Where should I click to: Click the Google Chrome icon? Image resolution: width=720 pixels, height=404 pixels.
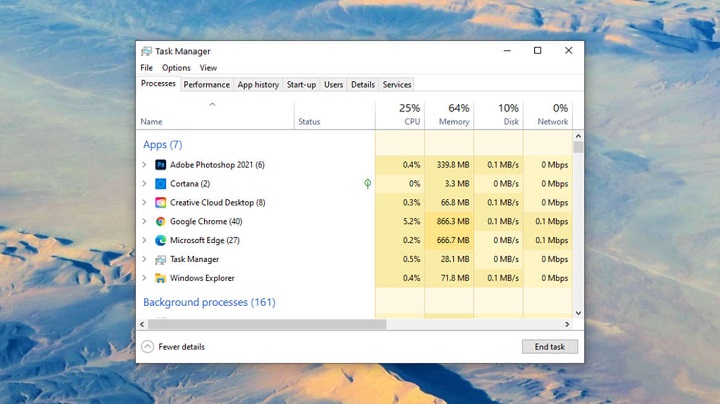tap(160, 222)
